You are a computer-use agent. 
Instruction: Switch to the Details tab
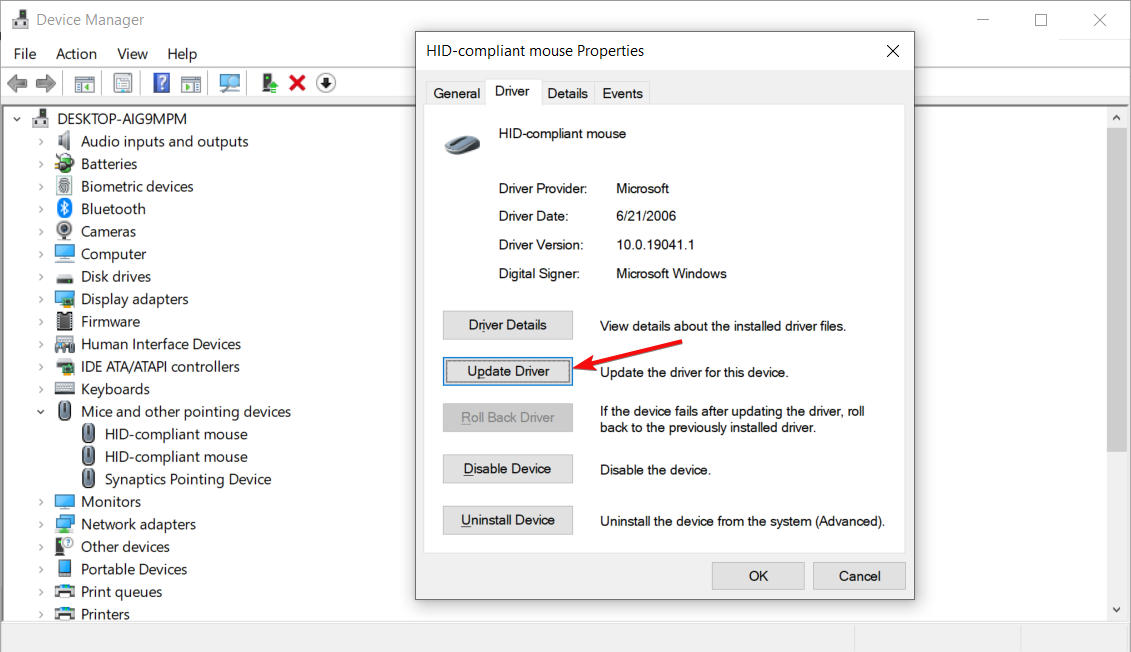click(x=567, y=93)
